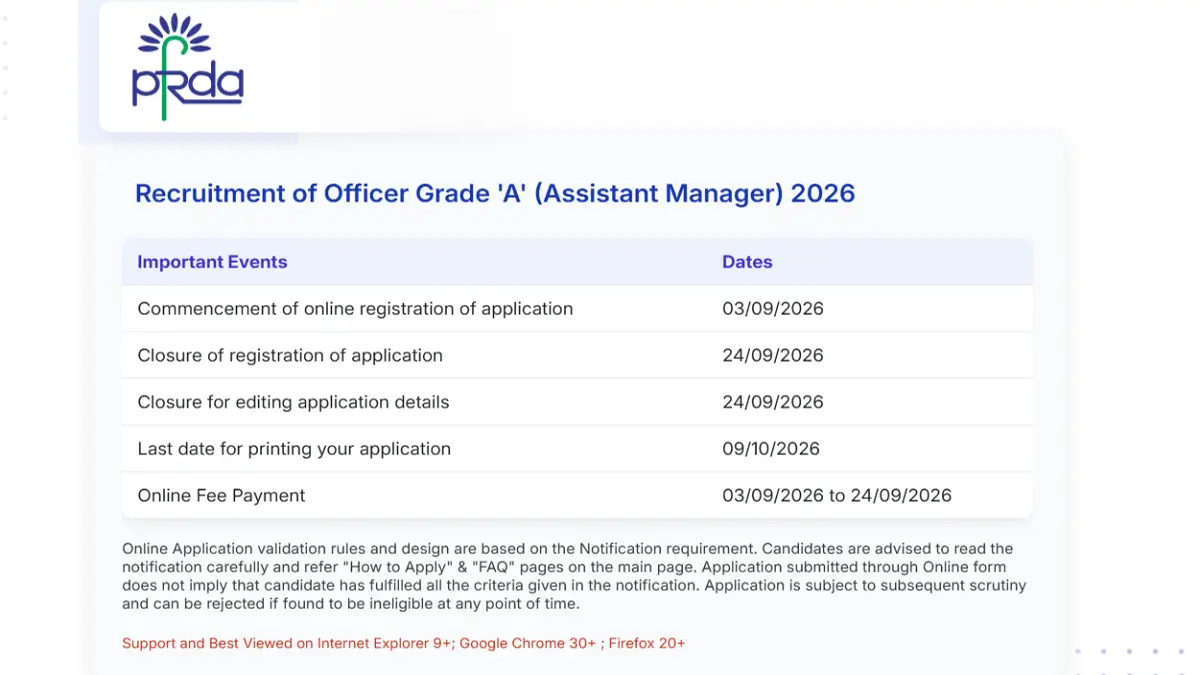Click the date beside 'Closure for editing application details'
The height and width of the screenshot is (675, 1200).
click(773, 402)
